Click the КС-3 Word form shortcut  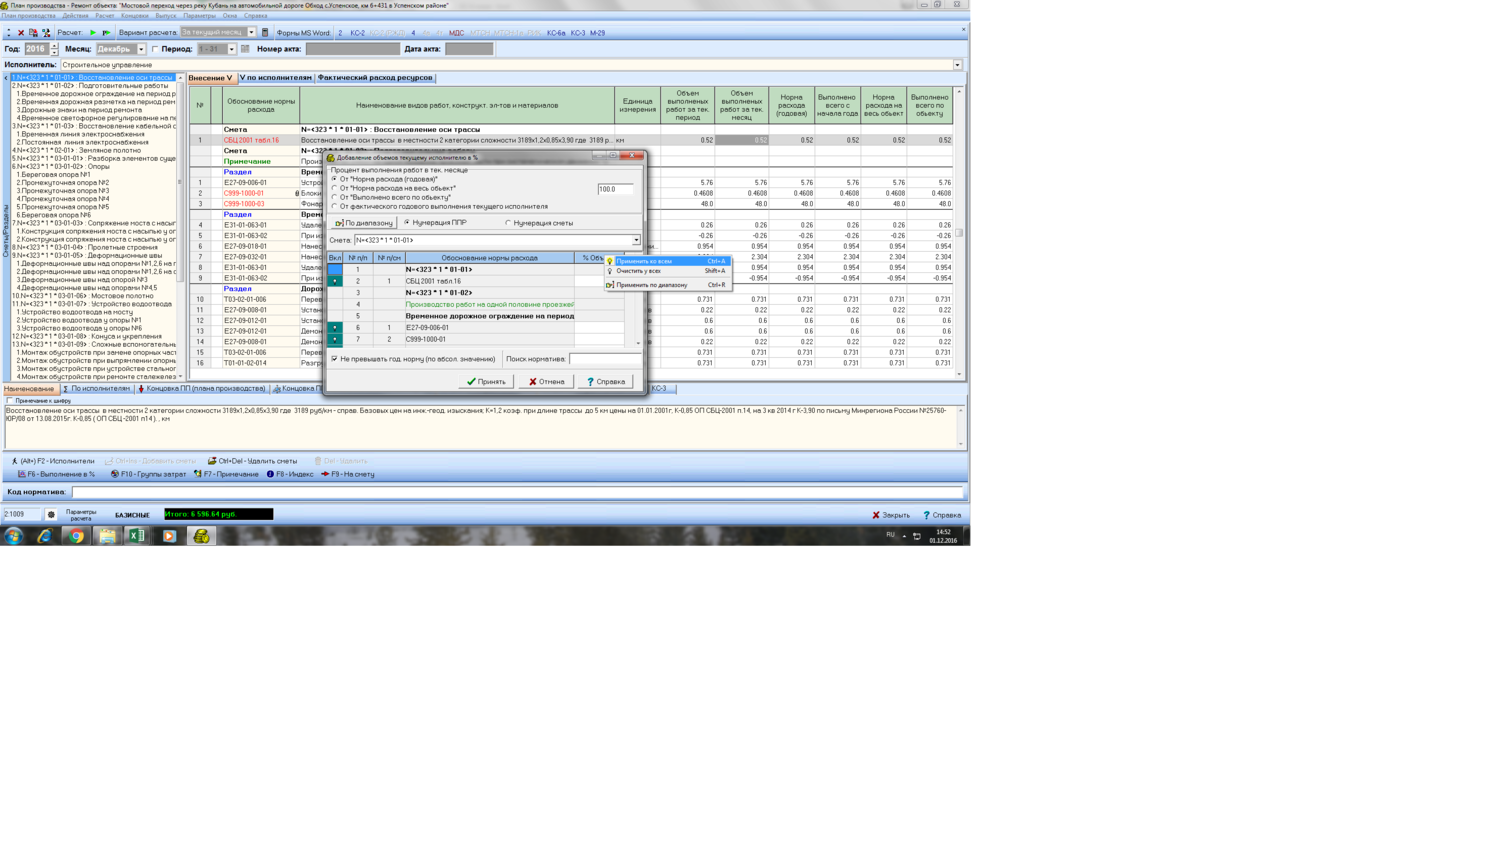(578, 33)
